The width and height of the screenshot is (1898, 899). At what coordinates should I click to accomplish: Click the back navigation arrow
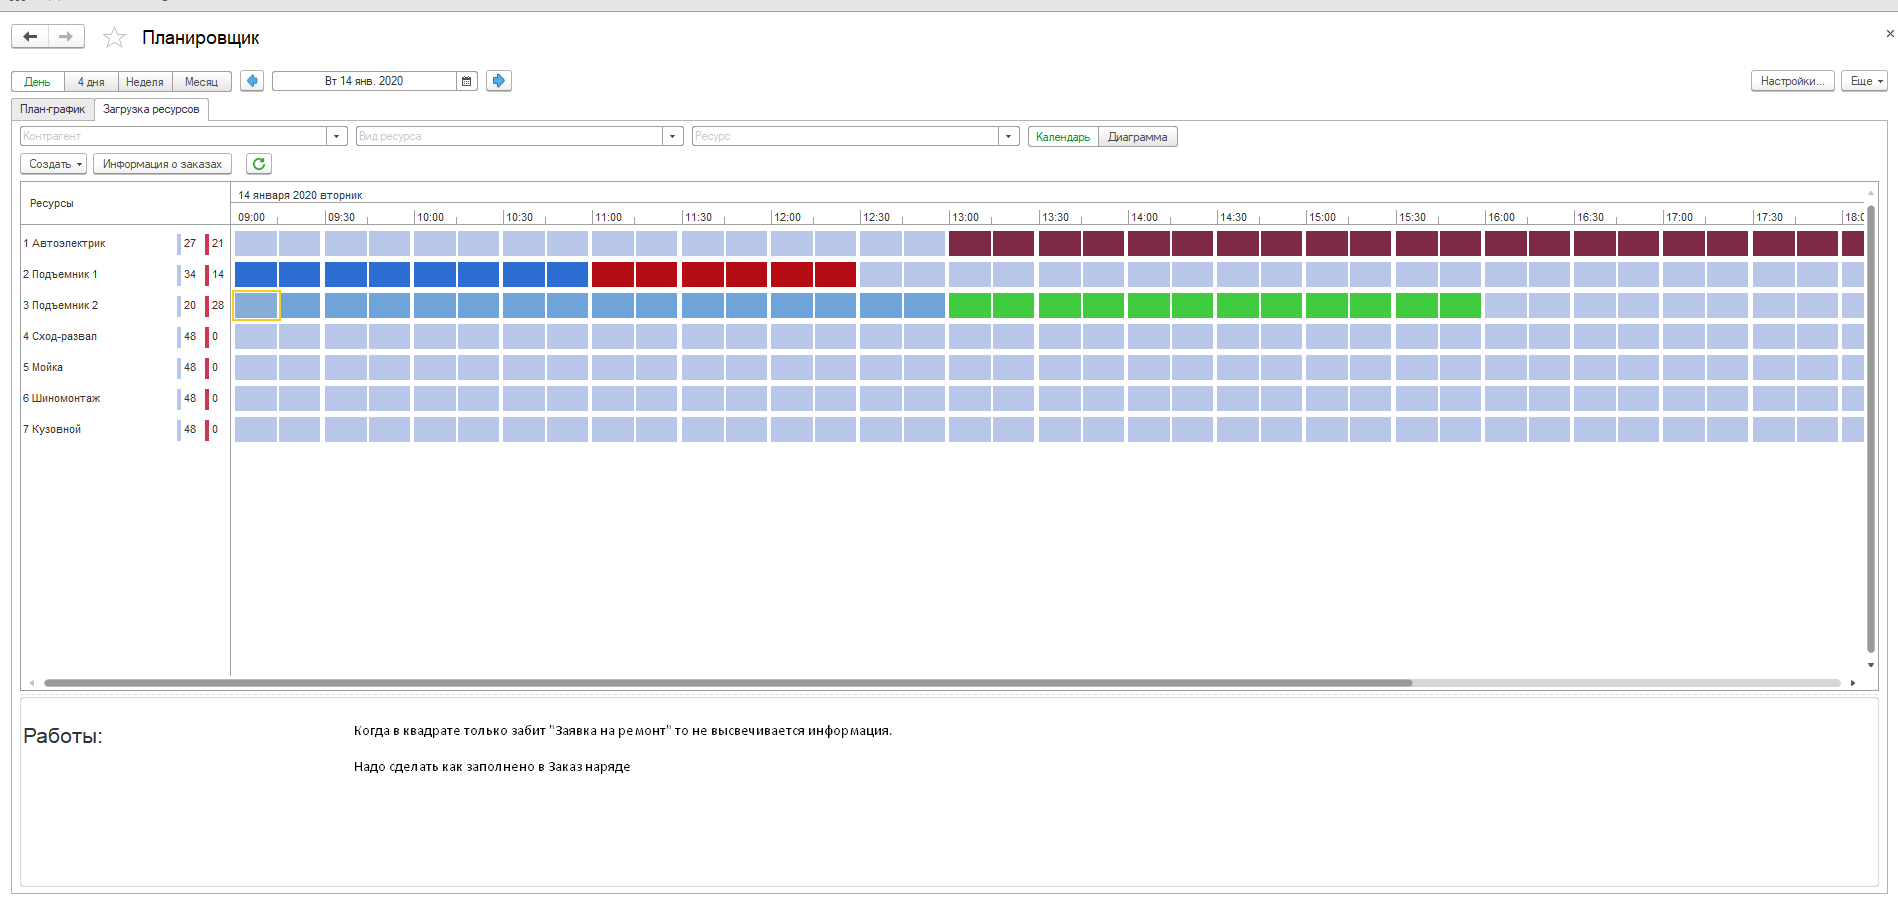[x=30, y=37]
